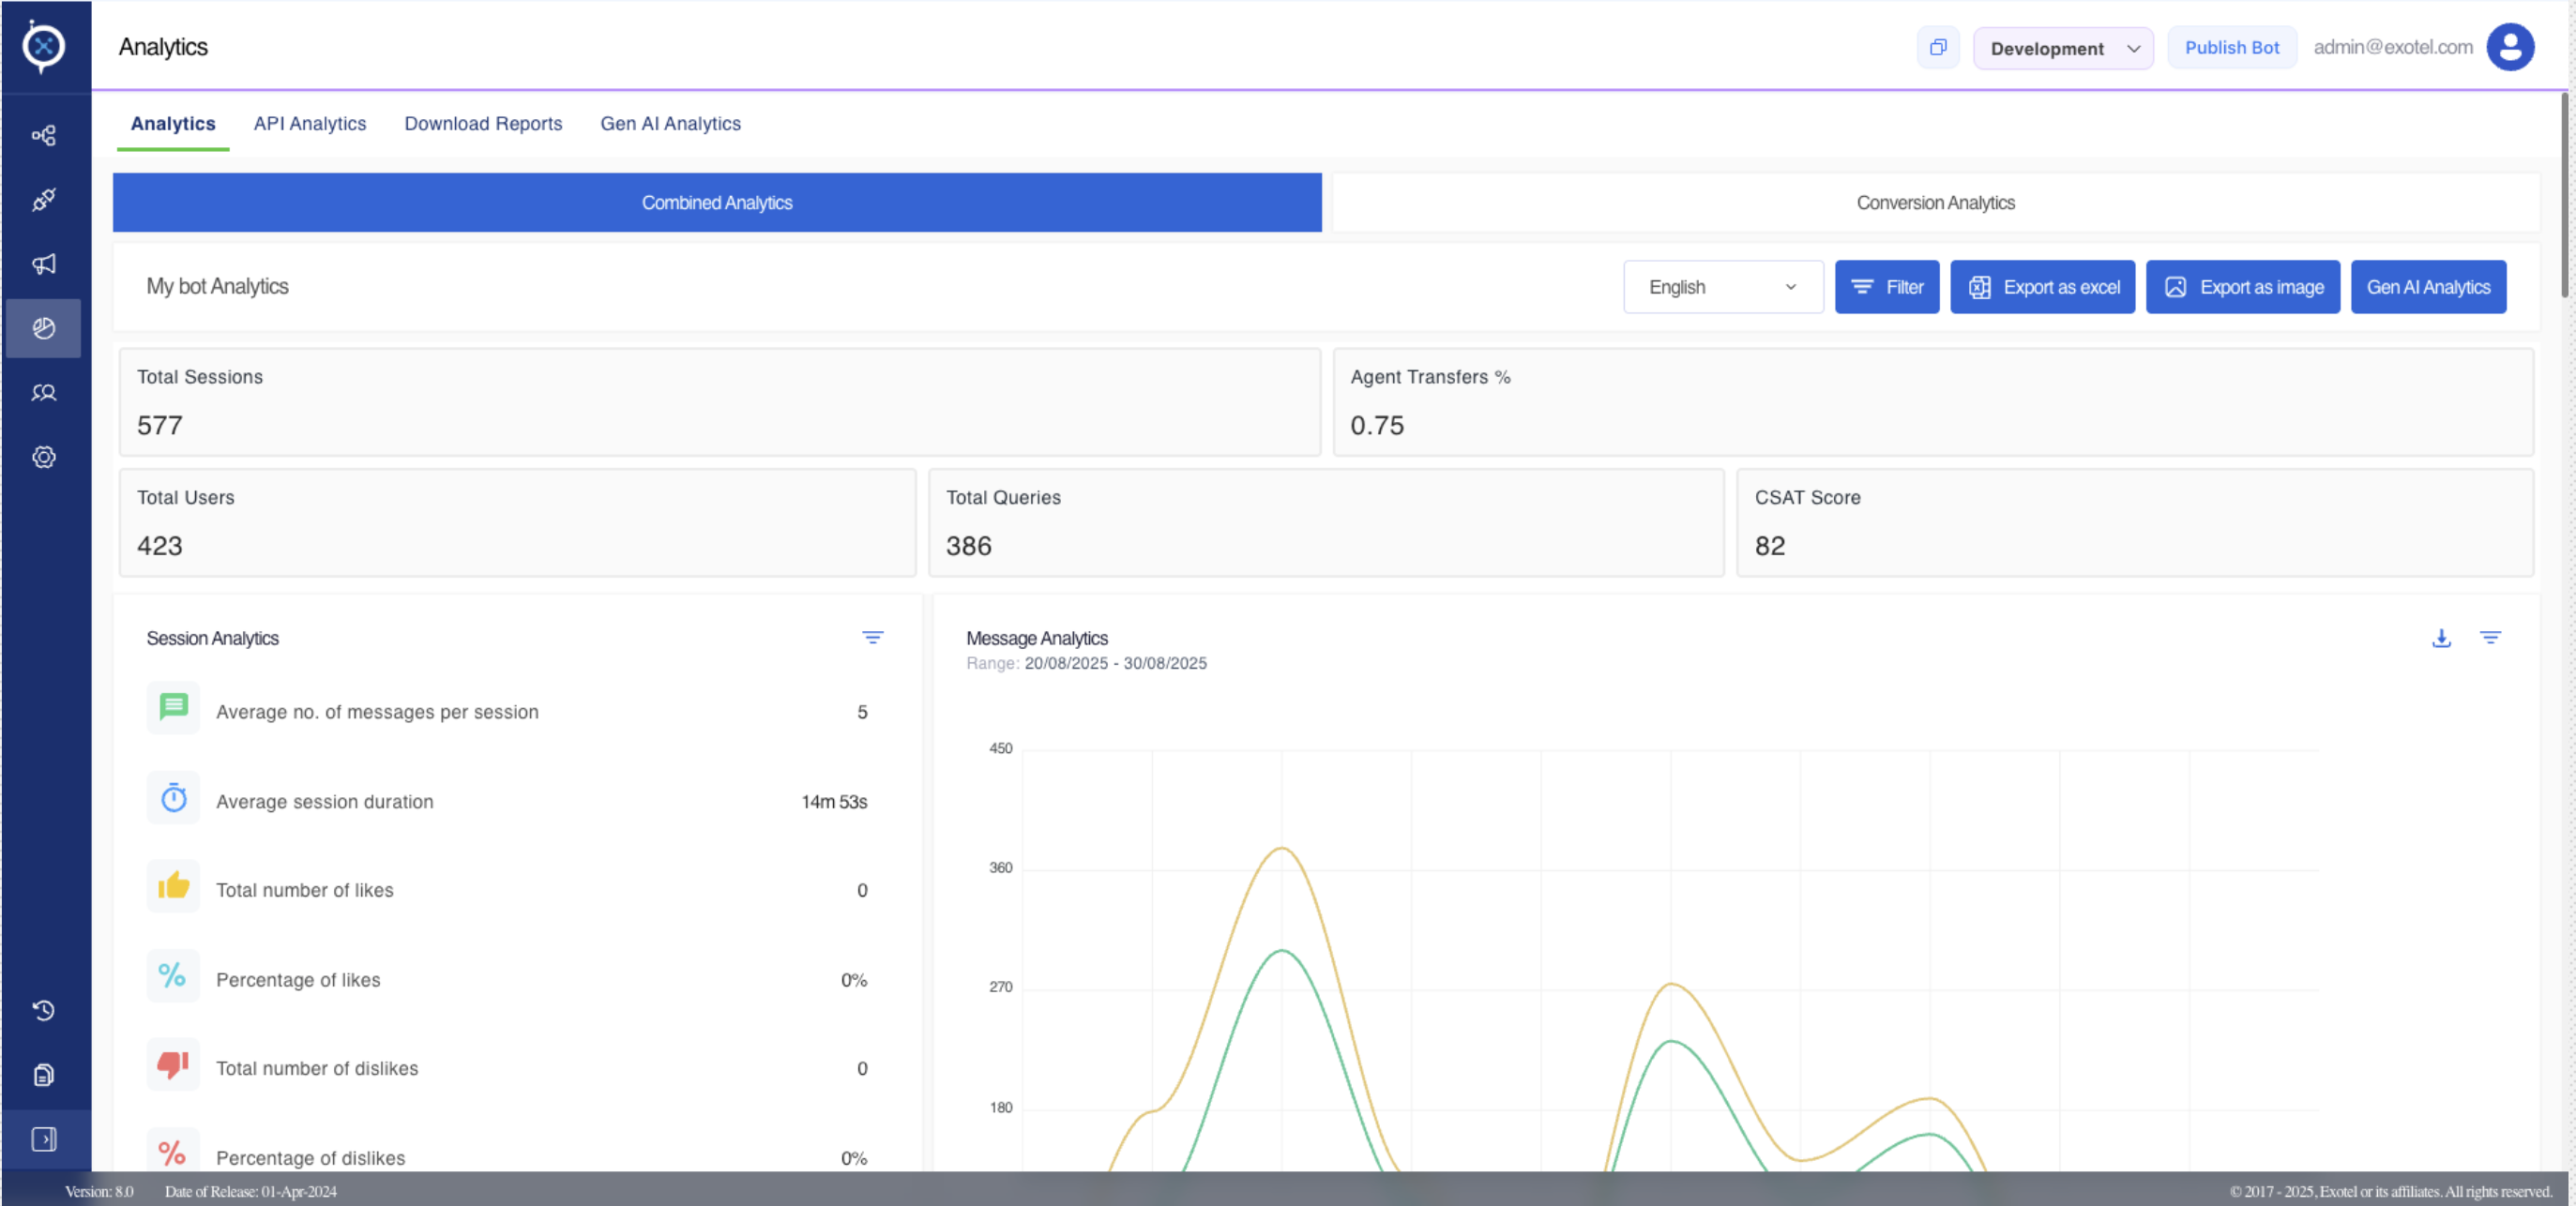Open the settings gear sidebar icon
The height and width of the screenshot is (1206, 2576).
click(43, 457)
